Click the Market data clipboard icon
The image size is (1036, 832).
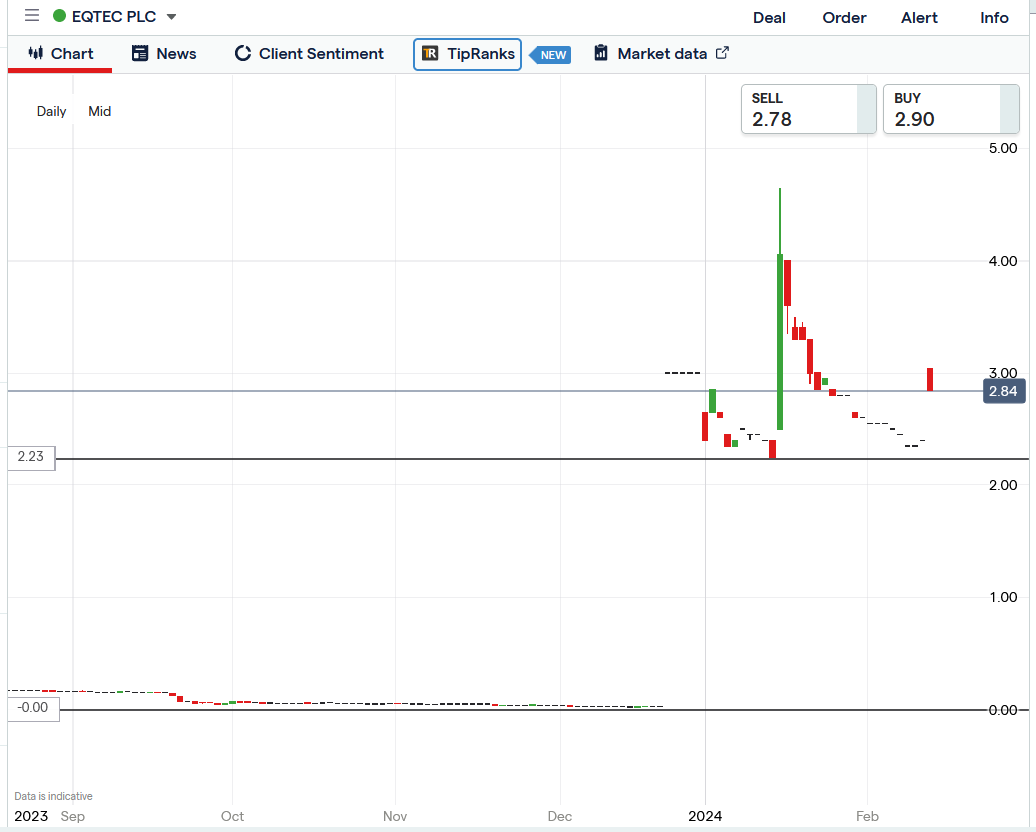point(601,53)
